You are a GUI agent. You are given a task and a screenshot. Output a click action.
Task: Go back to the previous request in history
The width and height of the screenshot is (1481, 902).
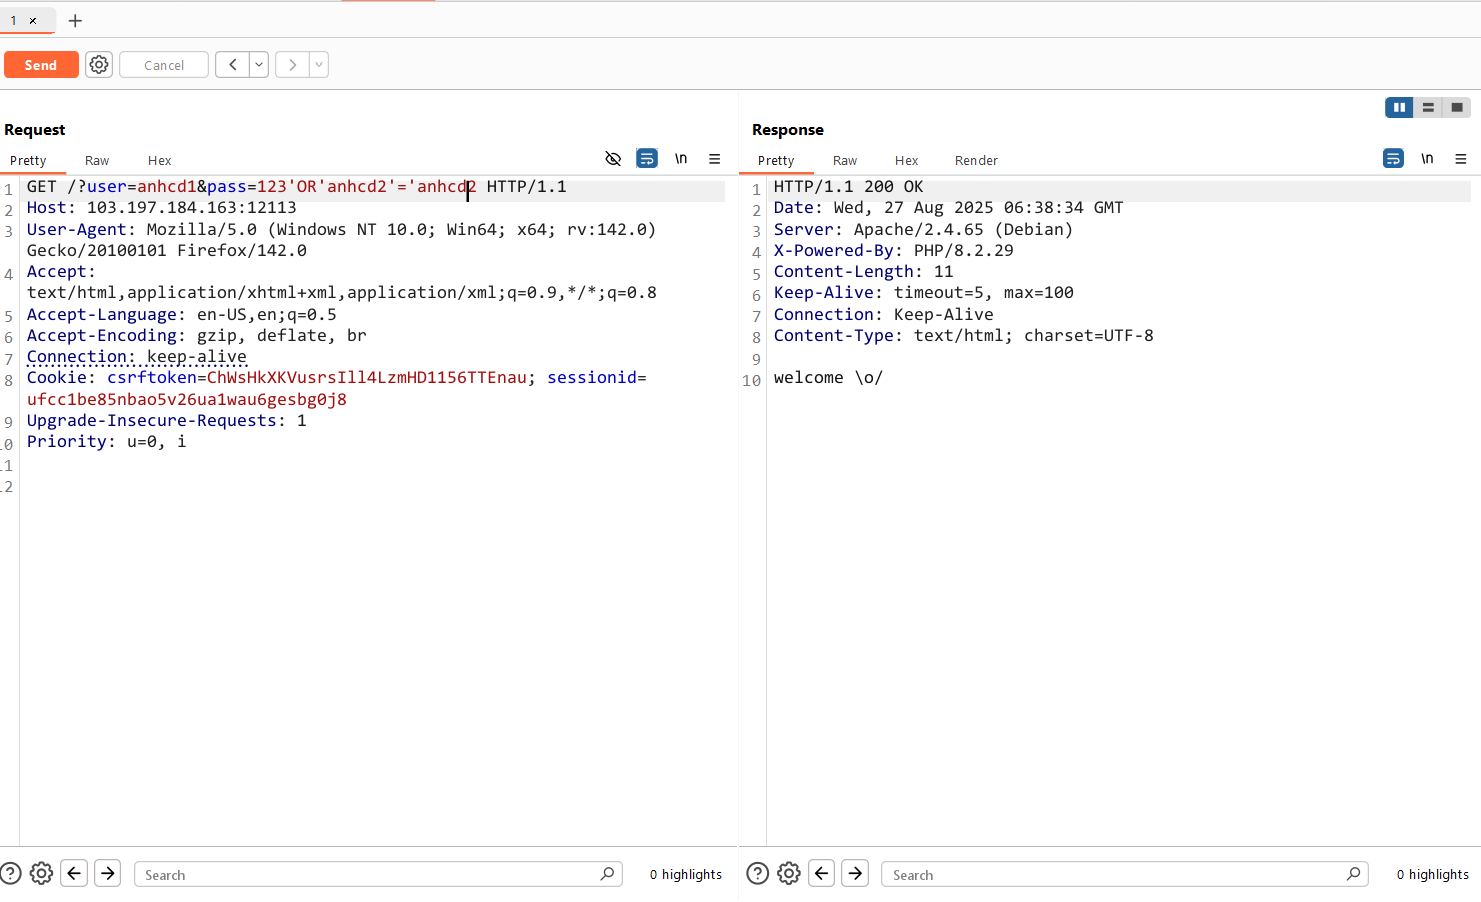point(232,65)
